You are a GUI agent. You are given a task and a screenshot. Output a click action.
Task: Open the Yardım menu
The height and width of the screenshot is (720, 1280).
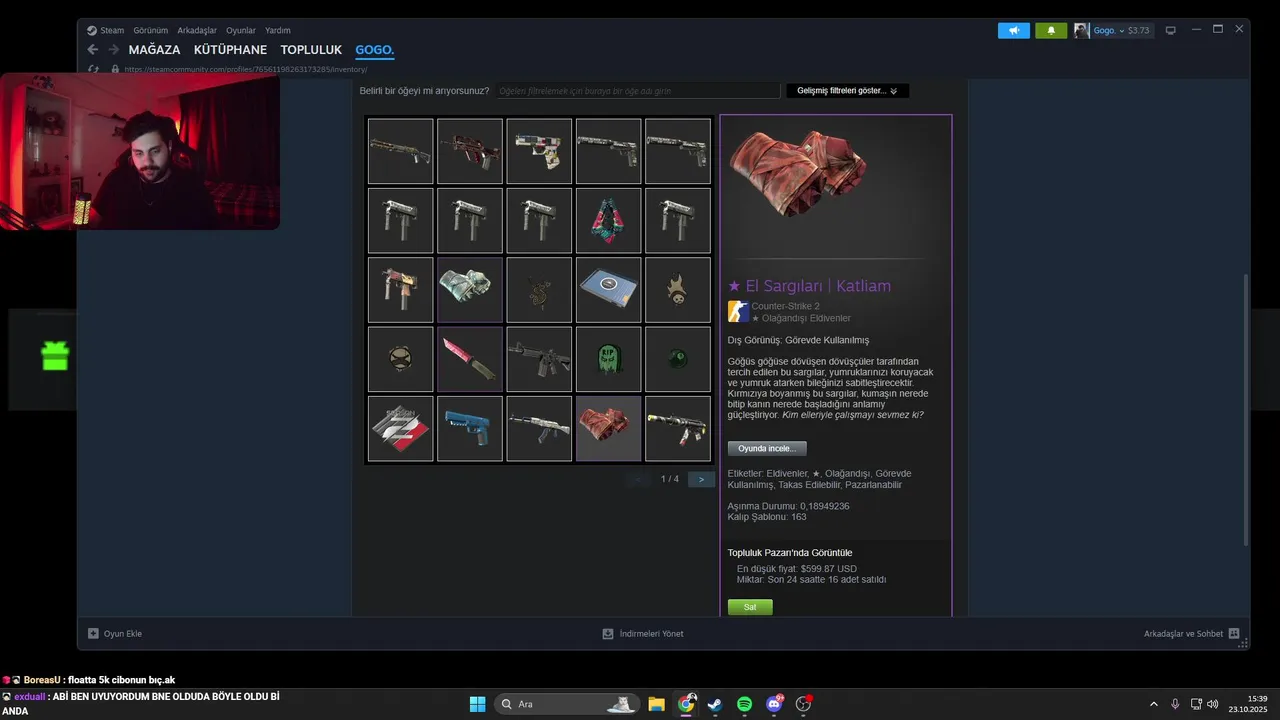(x=278, y=31)
